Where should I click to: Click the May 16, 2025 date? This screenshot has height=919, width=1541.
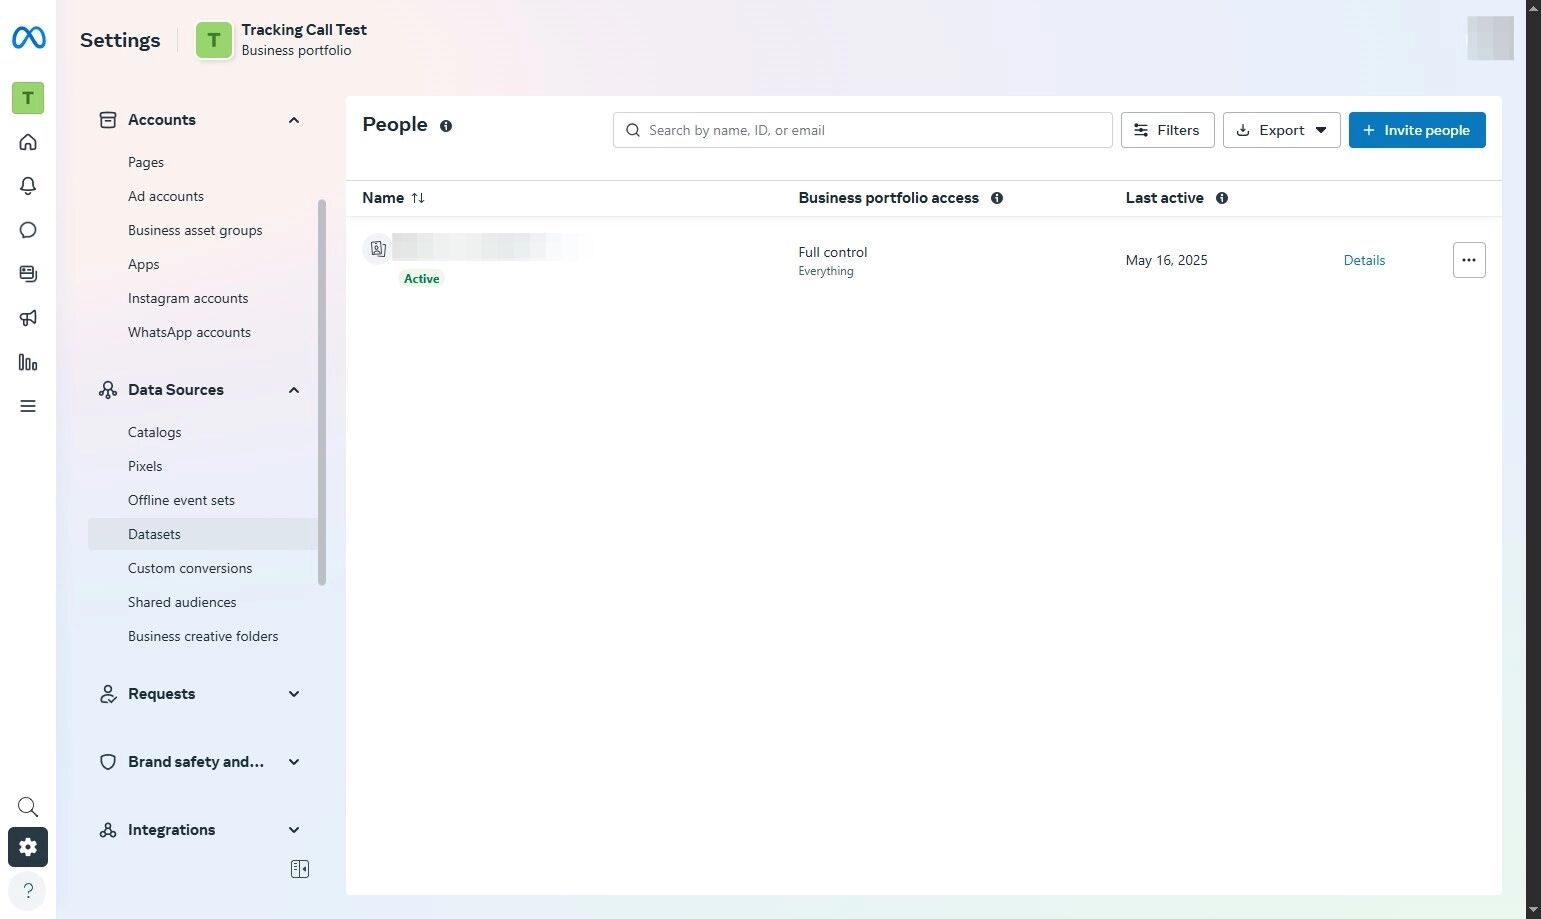pos(1166,260)
